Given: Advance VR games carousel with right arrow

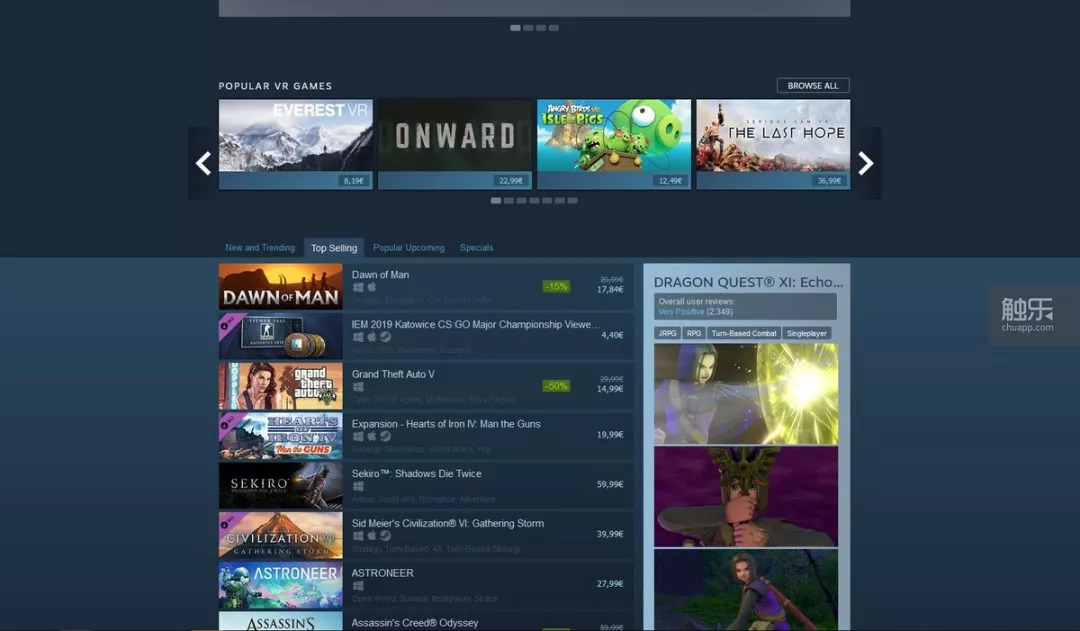Looking at the screenshot, I should (866, 163).
